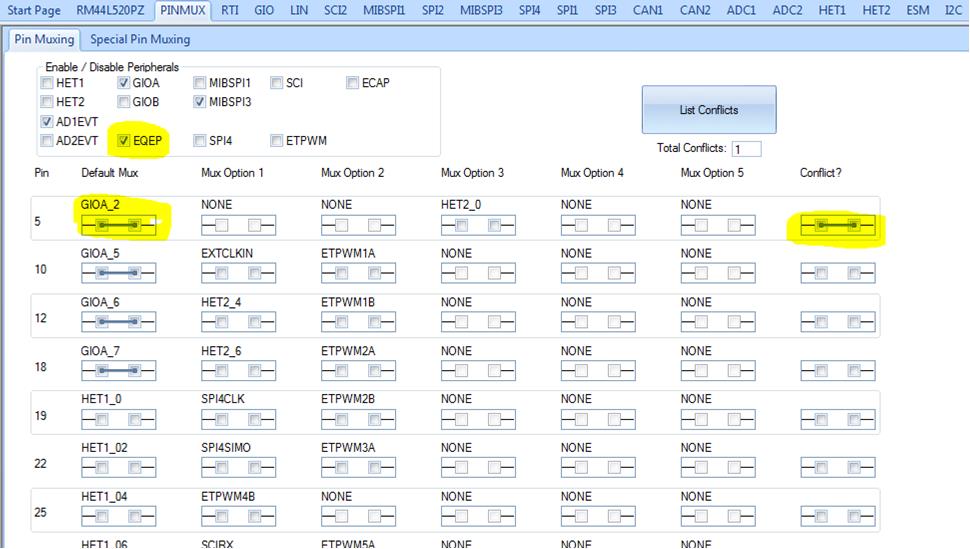
Task: Open the RM44L520PZ tab
Action: (110, 11)
